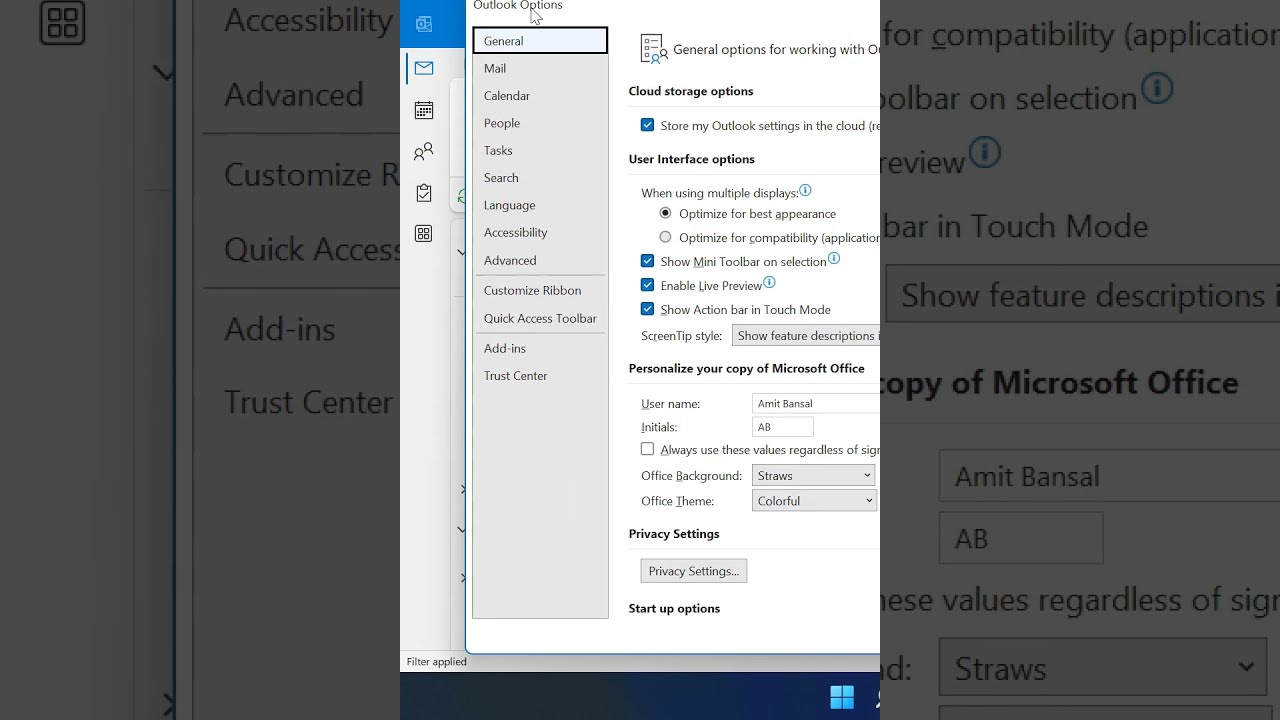
Task: Open the Accessibility options category
Action: (540, 232)
